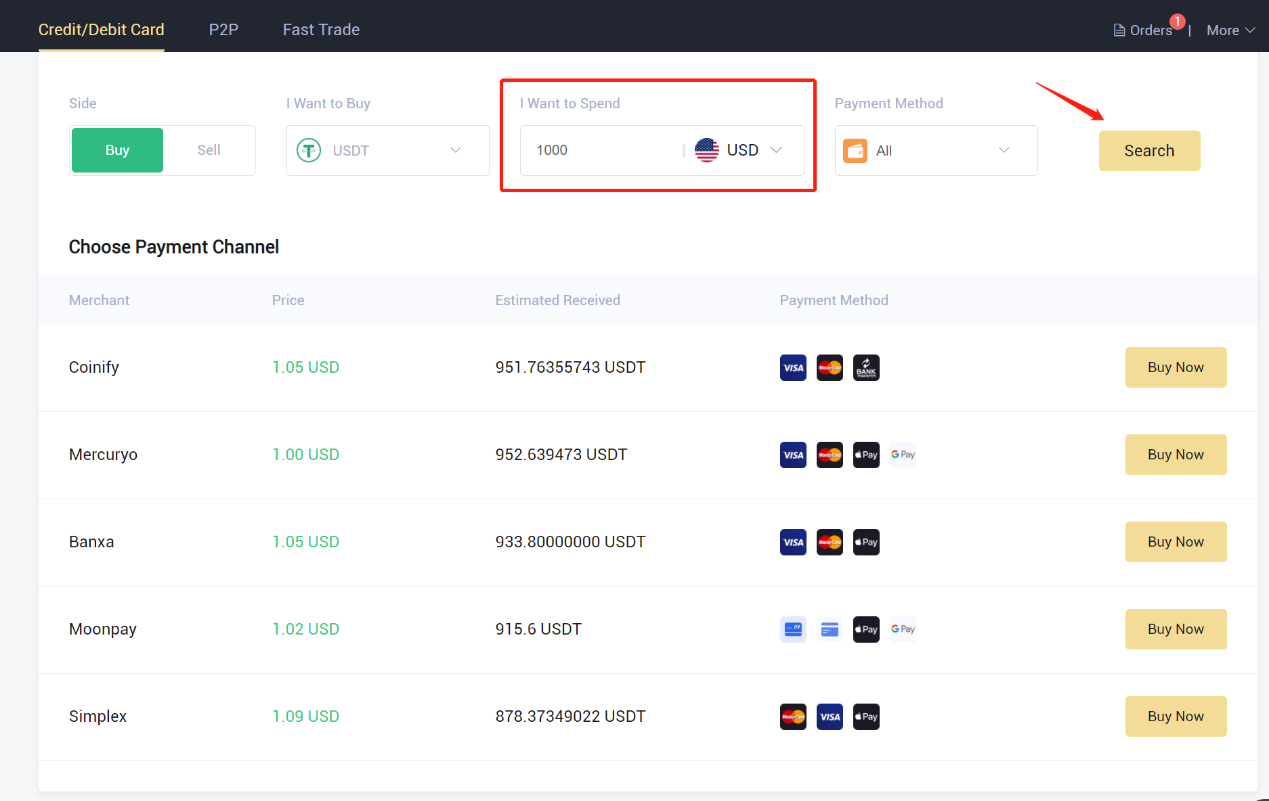Viewport: 1269px width, 801px height.
Task: Click the Mastercard icon in Simplex row
Action: point(793,716)
